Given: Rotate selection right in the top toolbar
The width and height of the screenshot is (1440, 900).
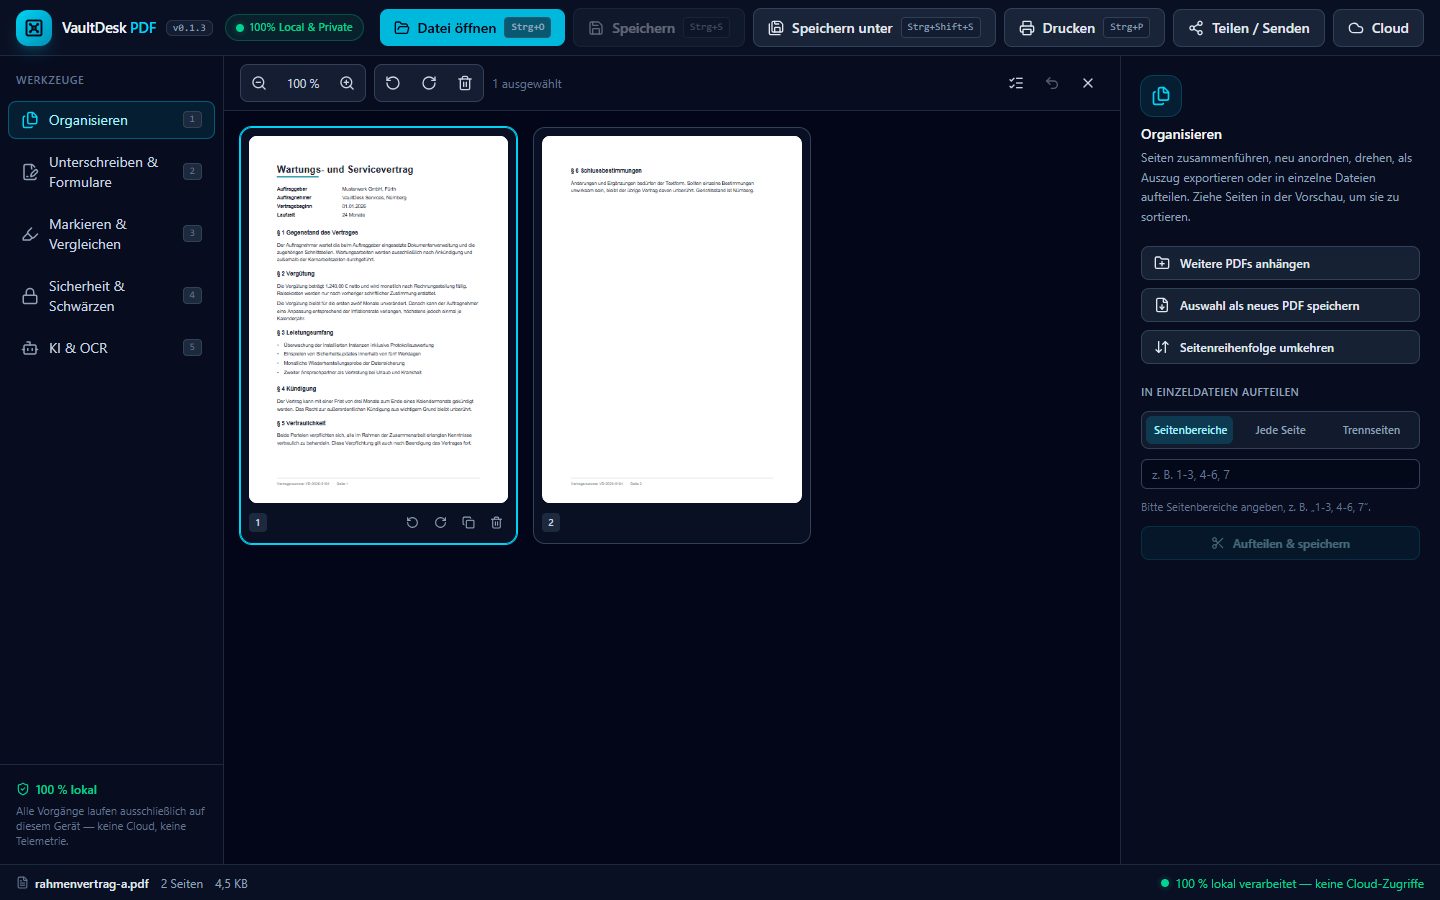Looking at the screenshot, I should 429,83.
